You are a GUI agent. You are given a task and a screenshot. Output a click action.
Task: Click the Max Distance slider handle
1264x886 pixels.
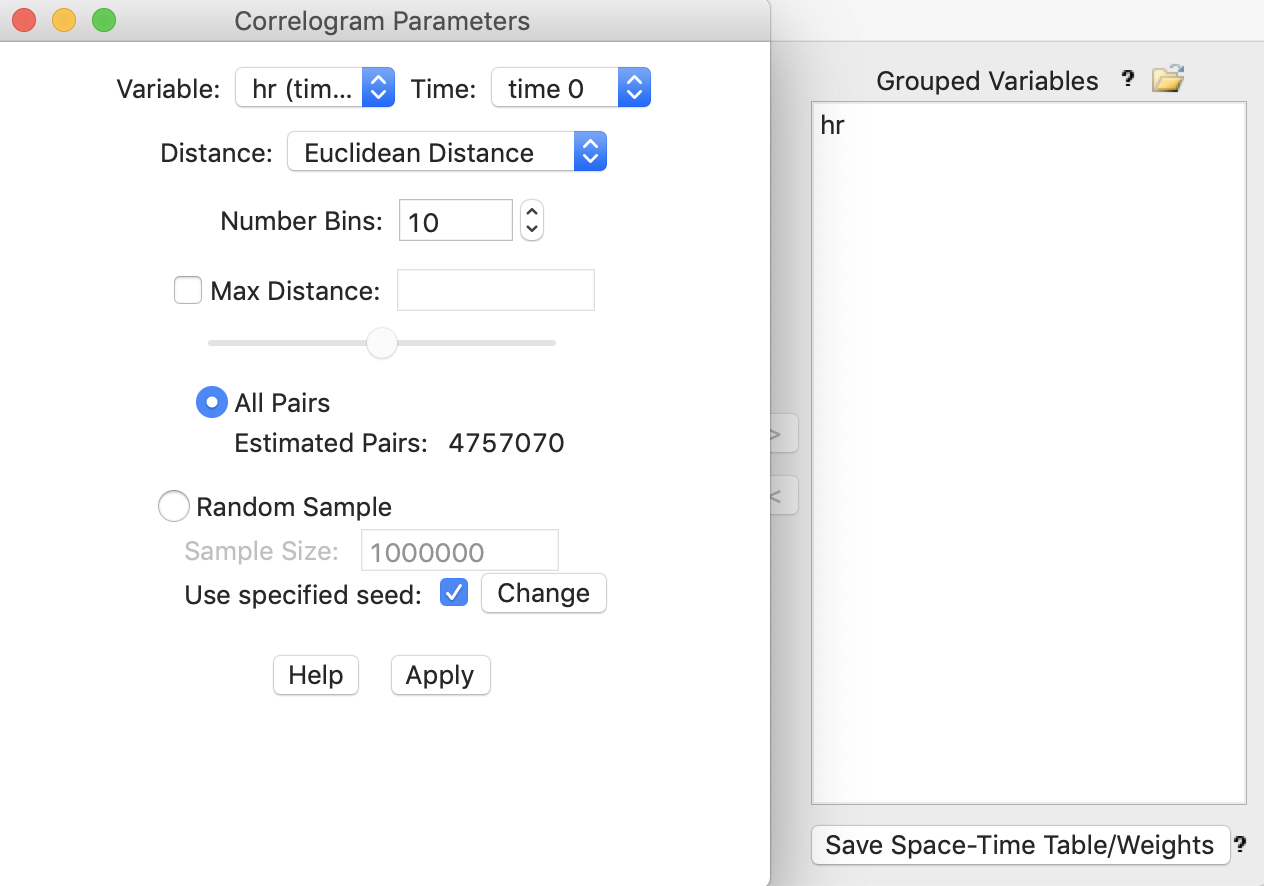coord(382,343)
